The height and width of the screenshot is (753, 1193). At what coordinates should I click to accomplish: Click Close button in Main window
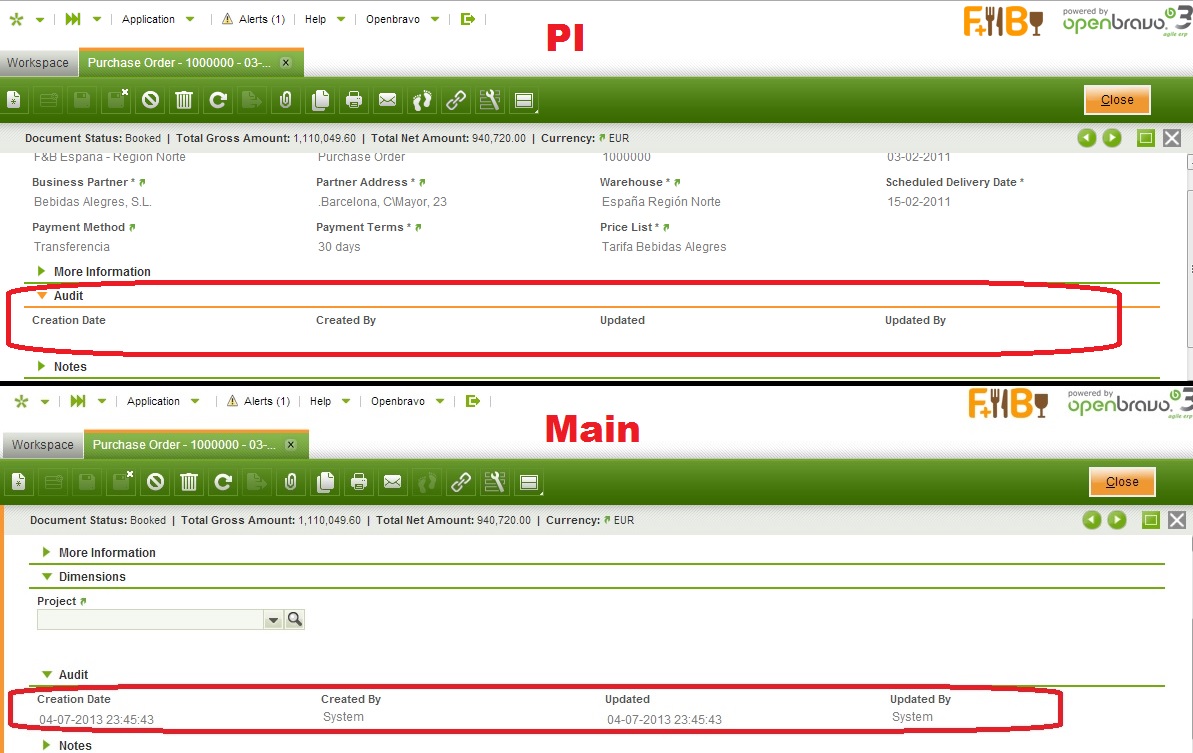1122,481
